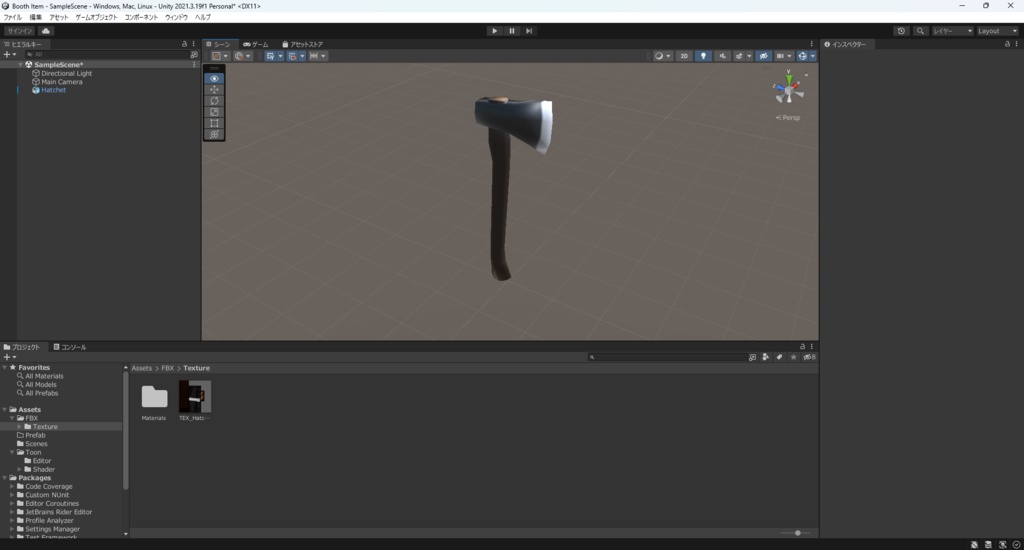Click the scene orientation gizmo
Image resolution: width=1024 pixels, height=550 pixels.
click(x=789, y=89)
